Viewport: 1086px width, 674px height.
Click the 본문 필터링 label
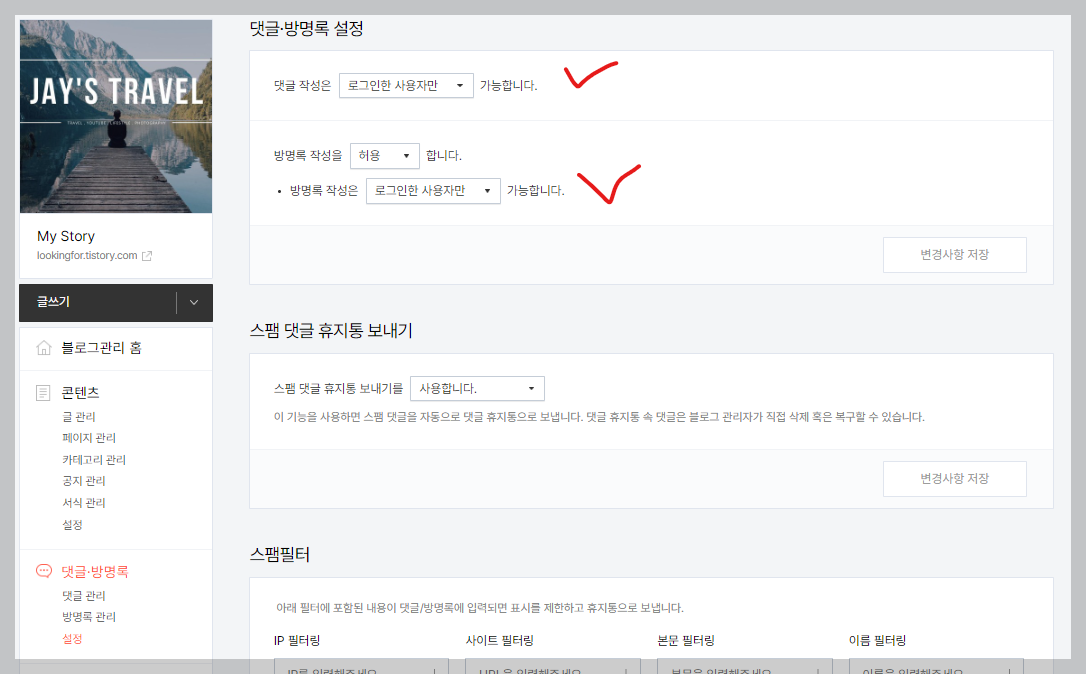(x=686, y=641)
